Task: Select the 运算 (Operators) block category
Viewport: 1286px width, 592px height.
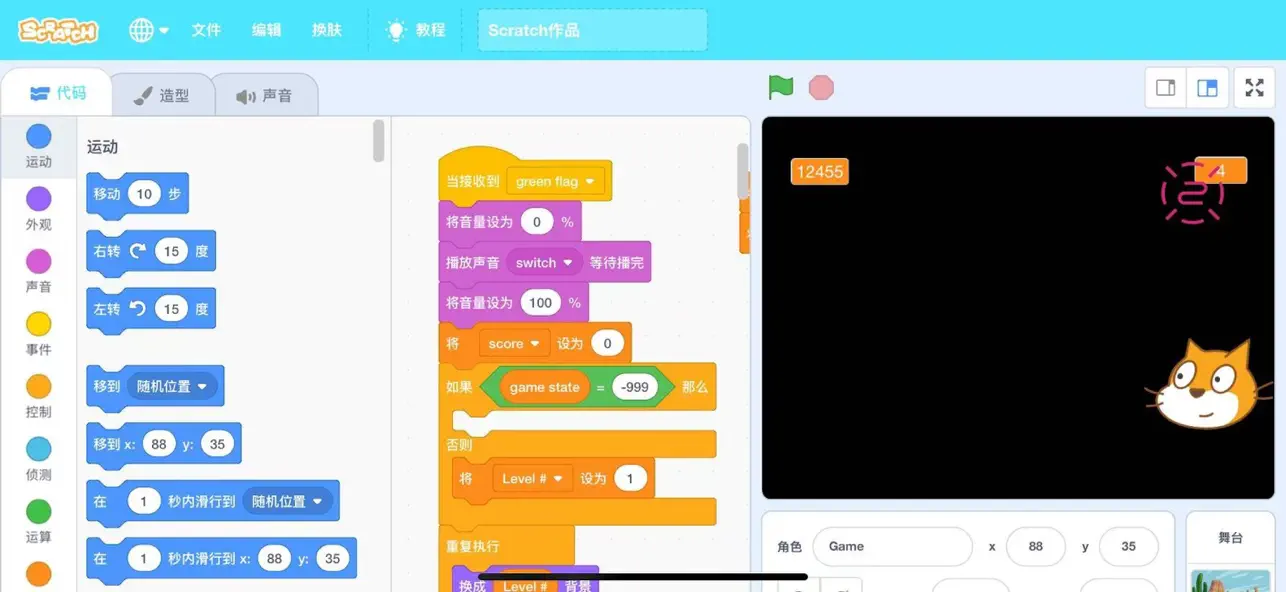Action: 38,523
